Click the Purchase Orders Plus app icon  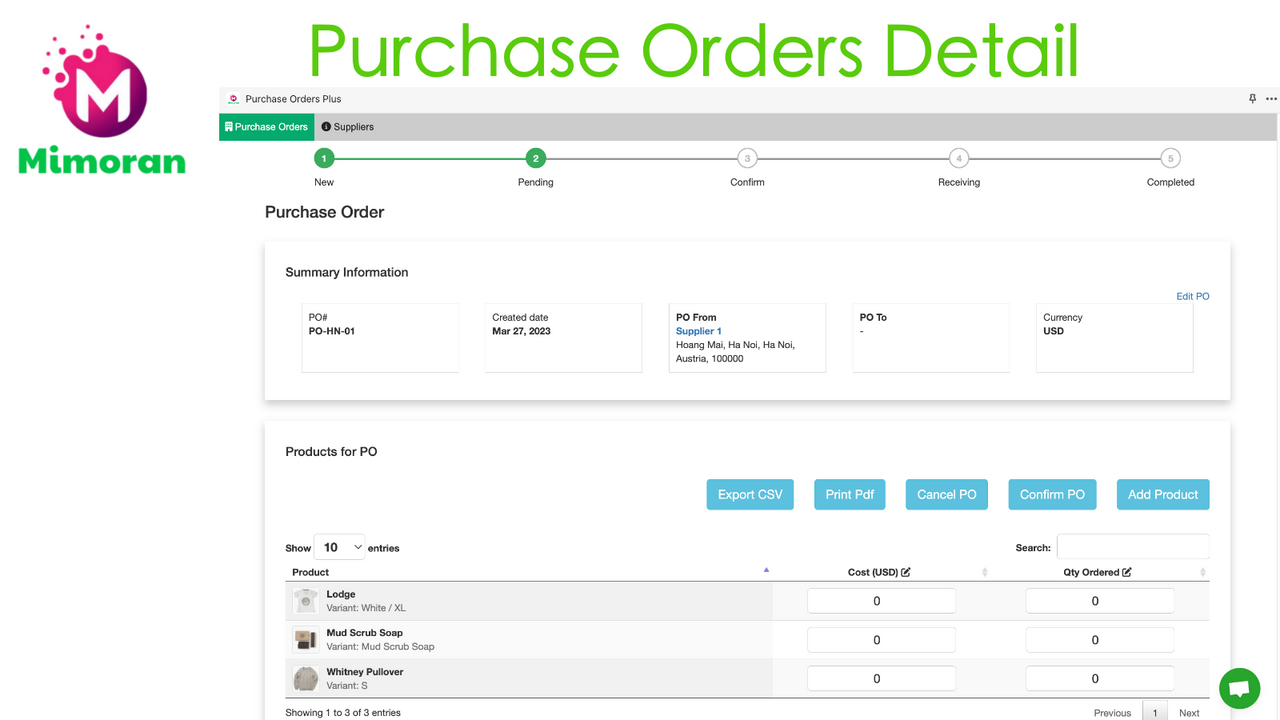pyautogui.click(x=233, y=99)
